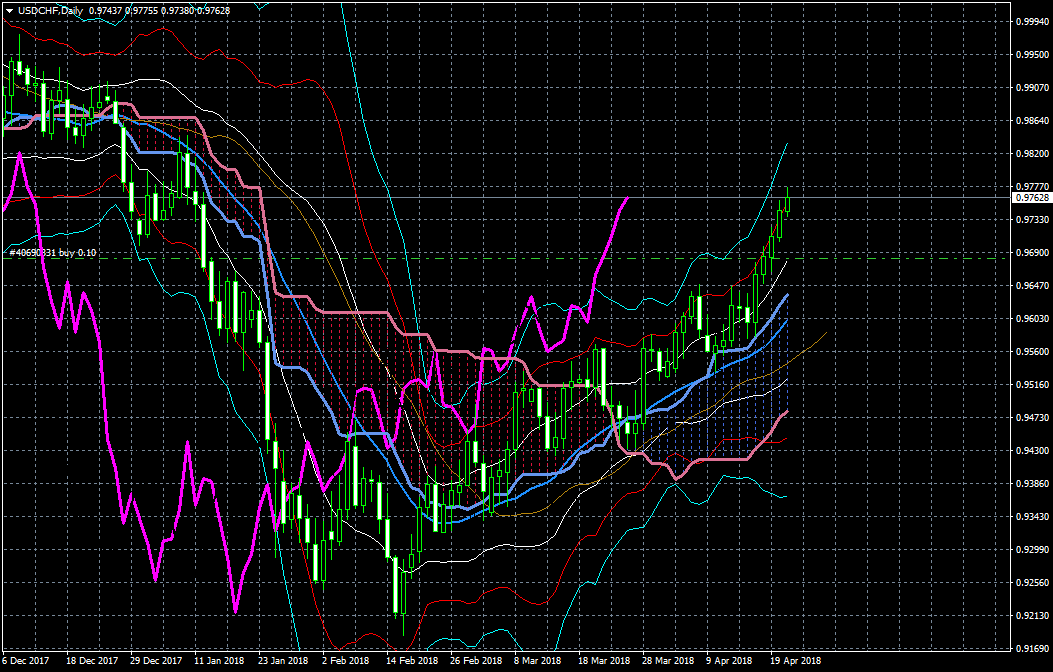Select the 23 Jan 2018 date marker
Image resolution: width=1053 pixels, height=672 pixels.
(x=283, y=661)
